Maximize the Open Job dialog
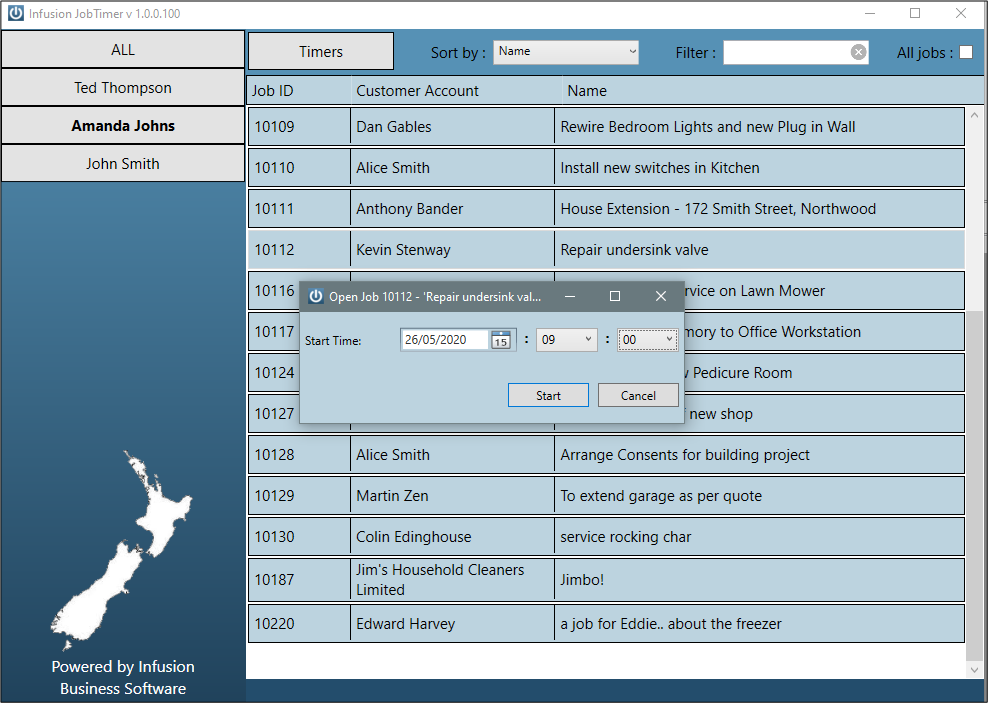Viewport: 988px width, 703px height. tap(615, 296)
